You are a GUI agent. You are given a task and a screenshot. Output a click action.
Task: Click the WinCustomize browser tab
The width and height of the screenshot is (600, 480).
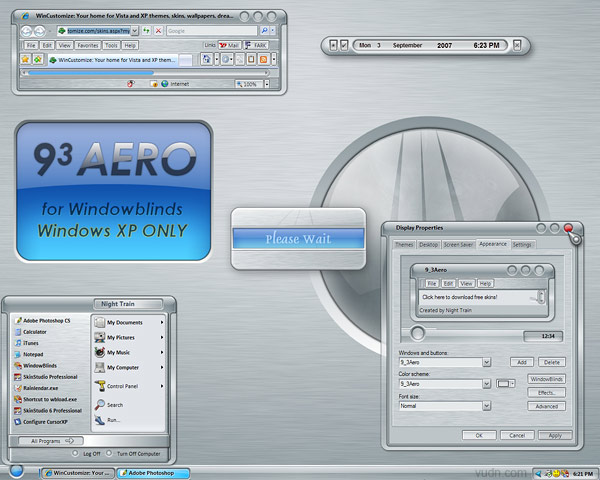coord(113,60)
